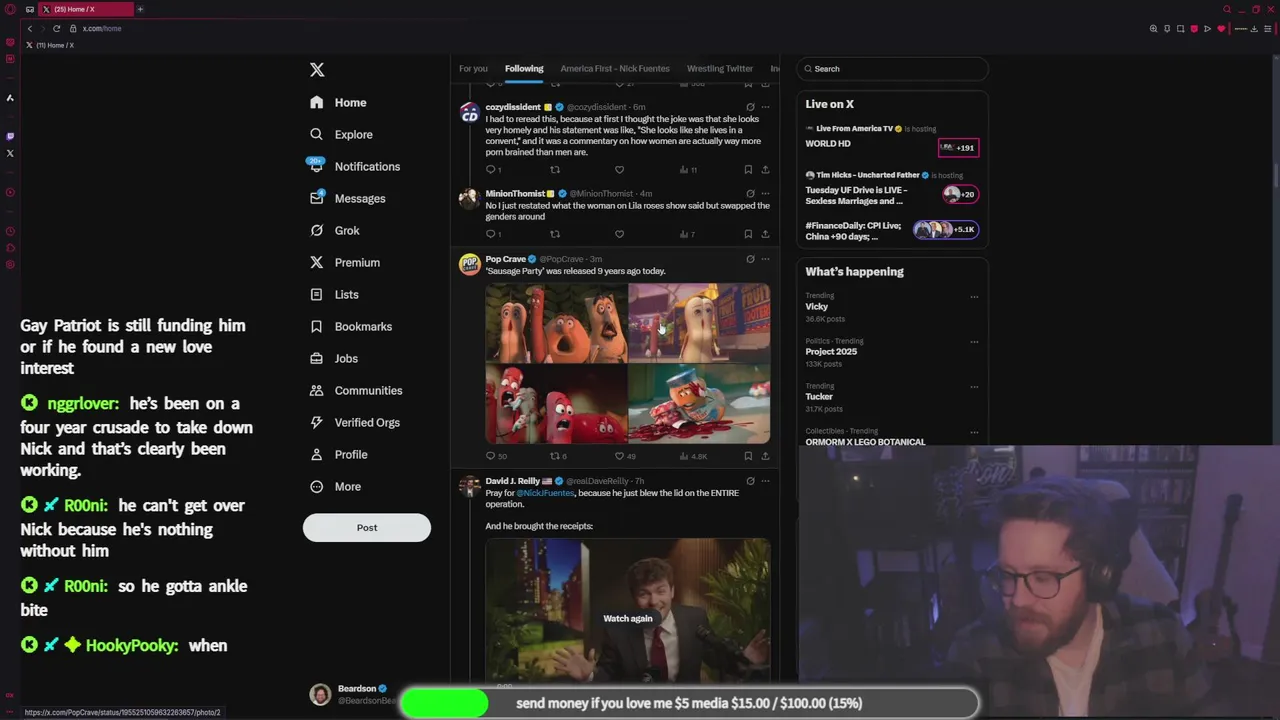Bookmark the Pop Crave post
This screenshot has width=1280, height=720.
748,456
